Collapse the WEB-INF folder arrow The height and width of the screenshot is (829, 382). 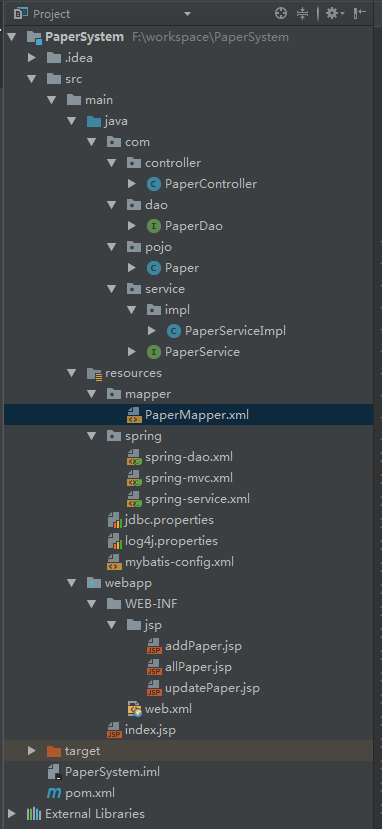pyautogui.click(x=91, y=604)
